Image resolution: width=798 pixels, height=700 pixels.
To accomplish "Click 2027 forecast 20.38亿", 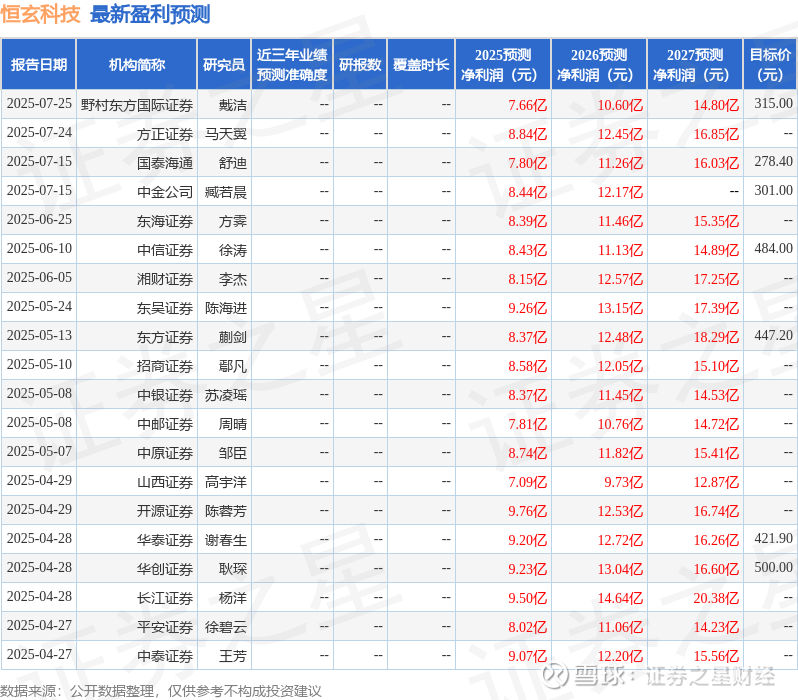I will point(717,599).
